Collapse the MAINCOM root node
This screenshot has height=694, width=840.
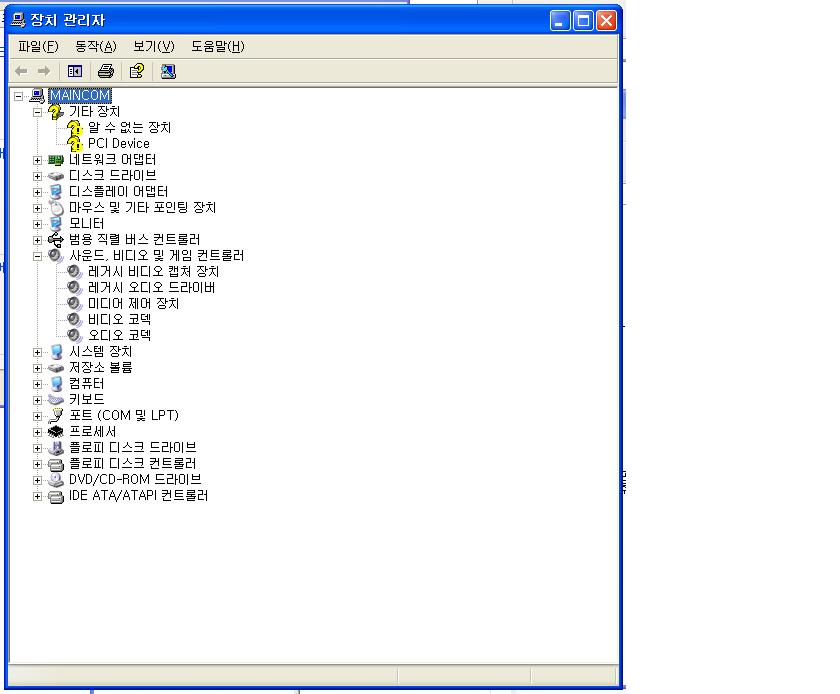point(19,96)
